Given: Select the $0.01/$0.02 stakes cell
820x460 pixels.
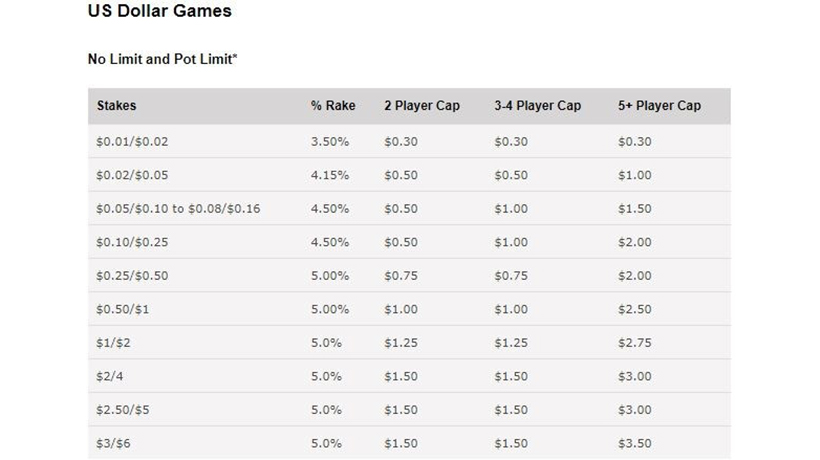Looking at the screenshot, I should click(132, 142).
